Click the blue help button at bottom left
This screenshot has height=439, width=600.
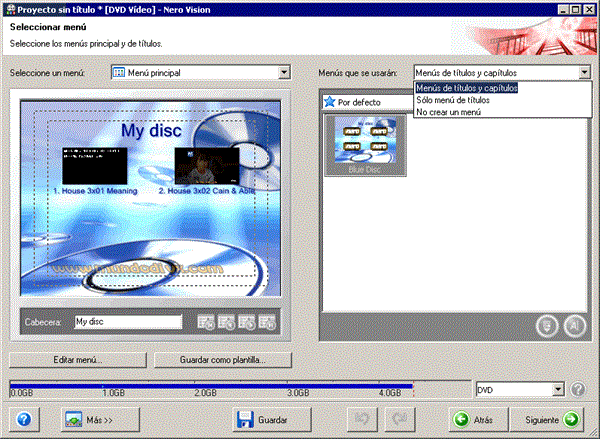(23, 419)
